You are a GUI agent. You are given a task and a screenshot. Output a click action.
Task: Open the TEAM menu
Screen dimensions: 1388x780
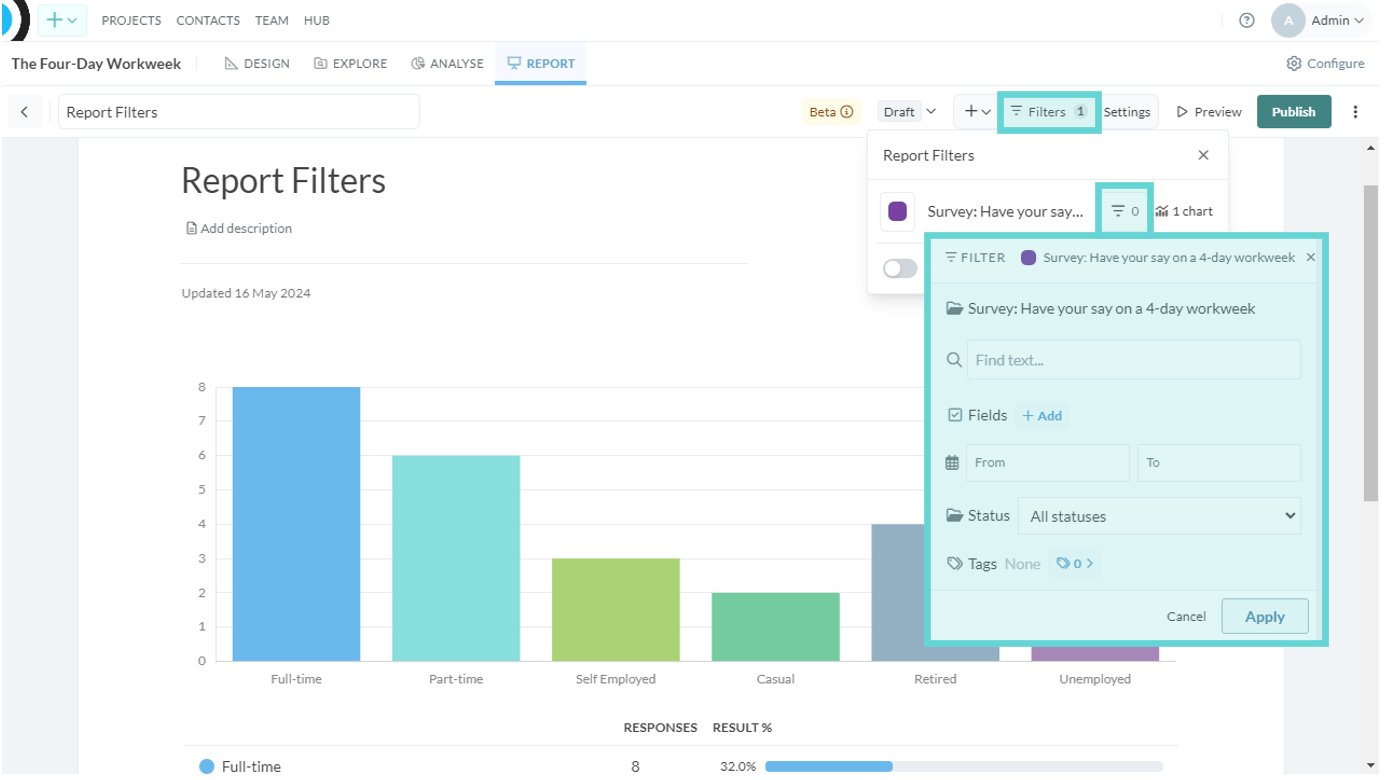click(272, 20)
